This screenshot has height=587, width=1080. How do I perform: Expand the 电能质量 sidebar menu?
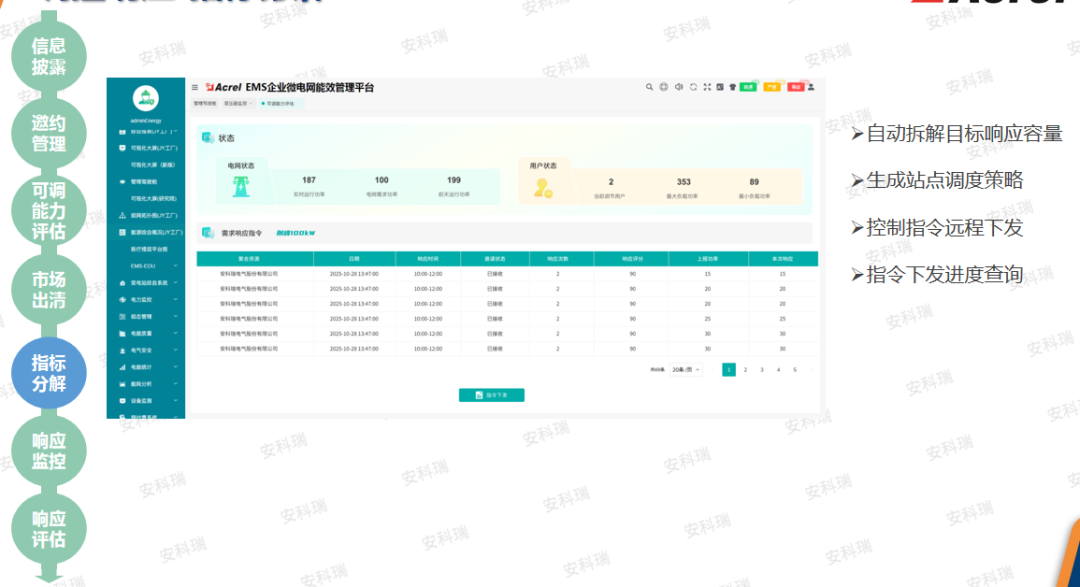point(146,333)
